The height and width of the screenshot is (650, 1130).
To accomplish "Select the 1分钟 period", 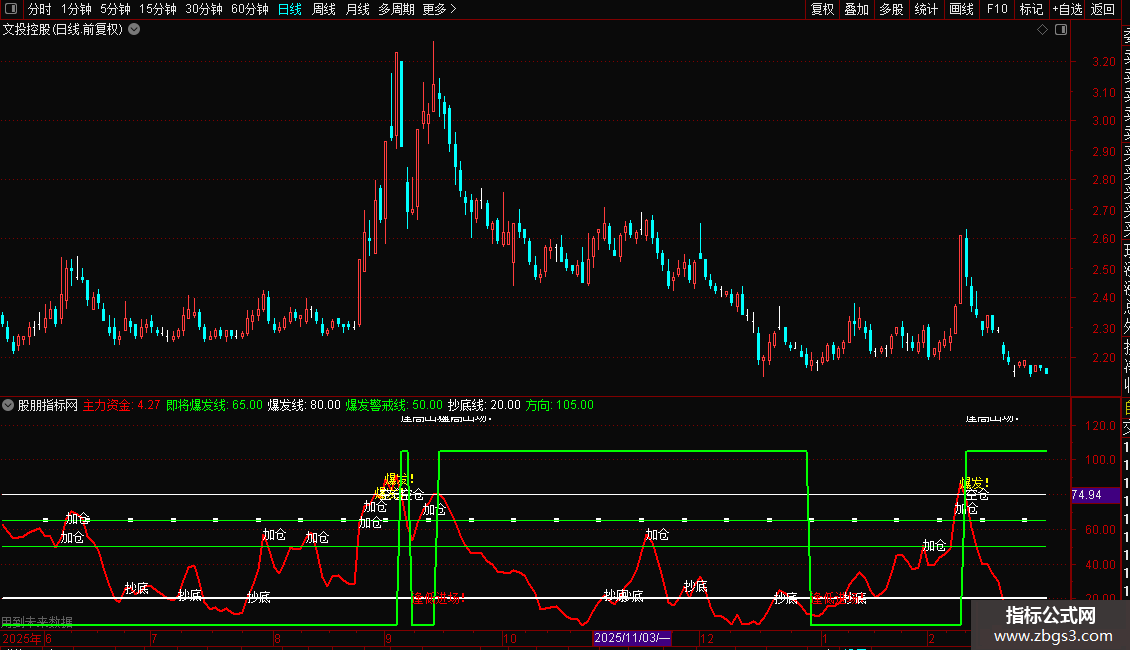I will pos(76,9).
